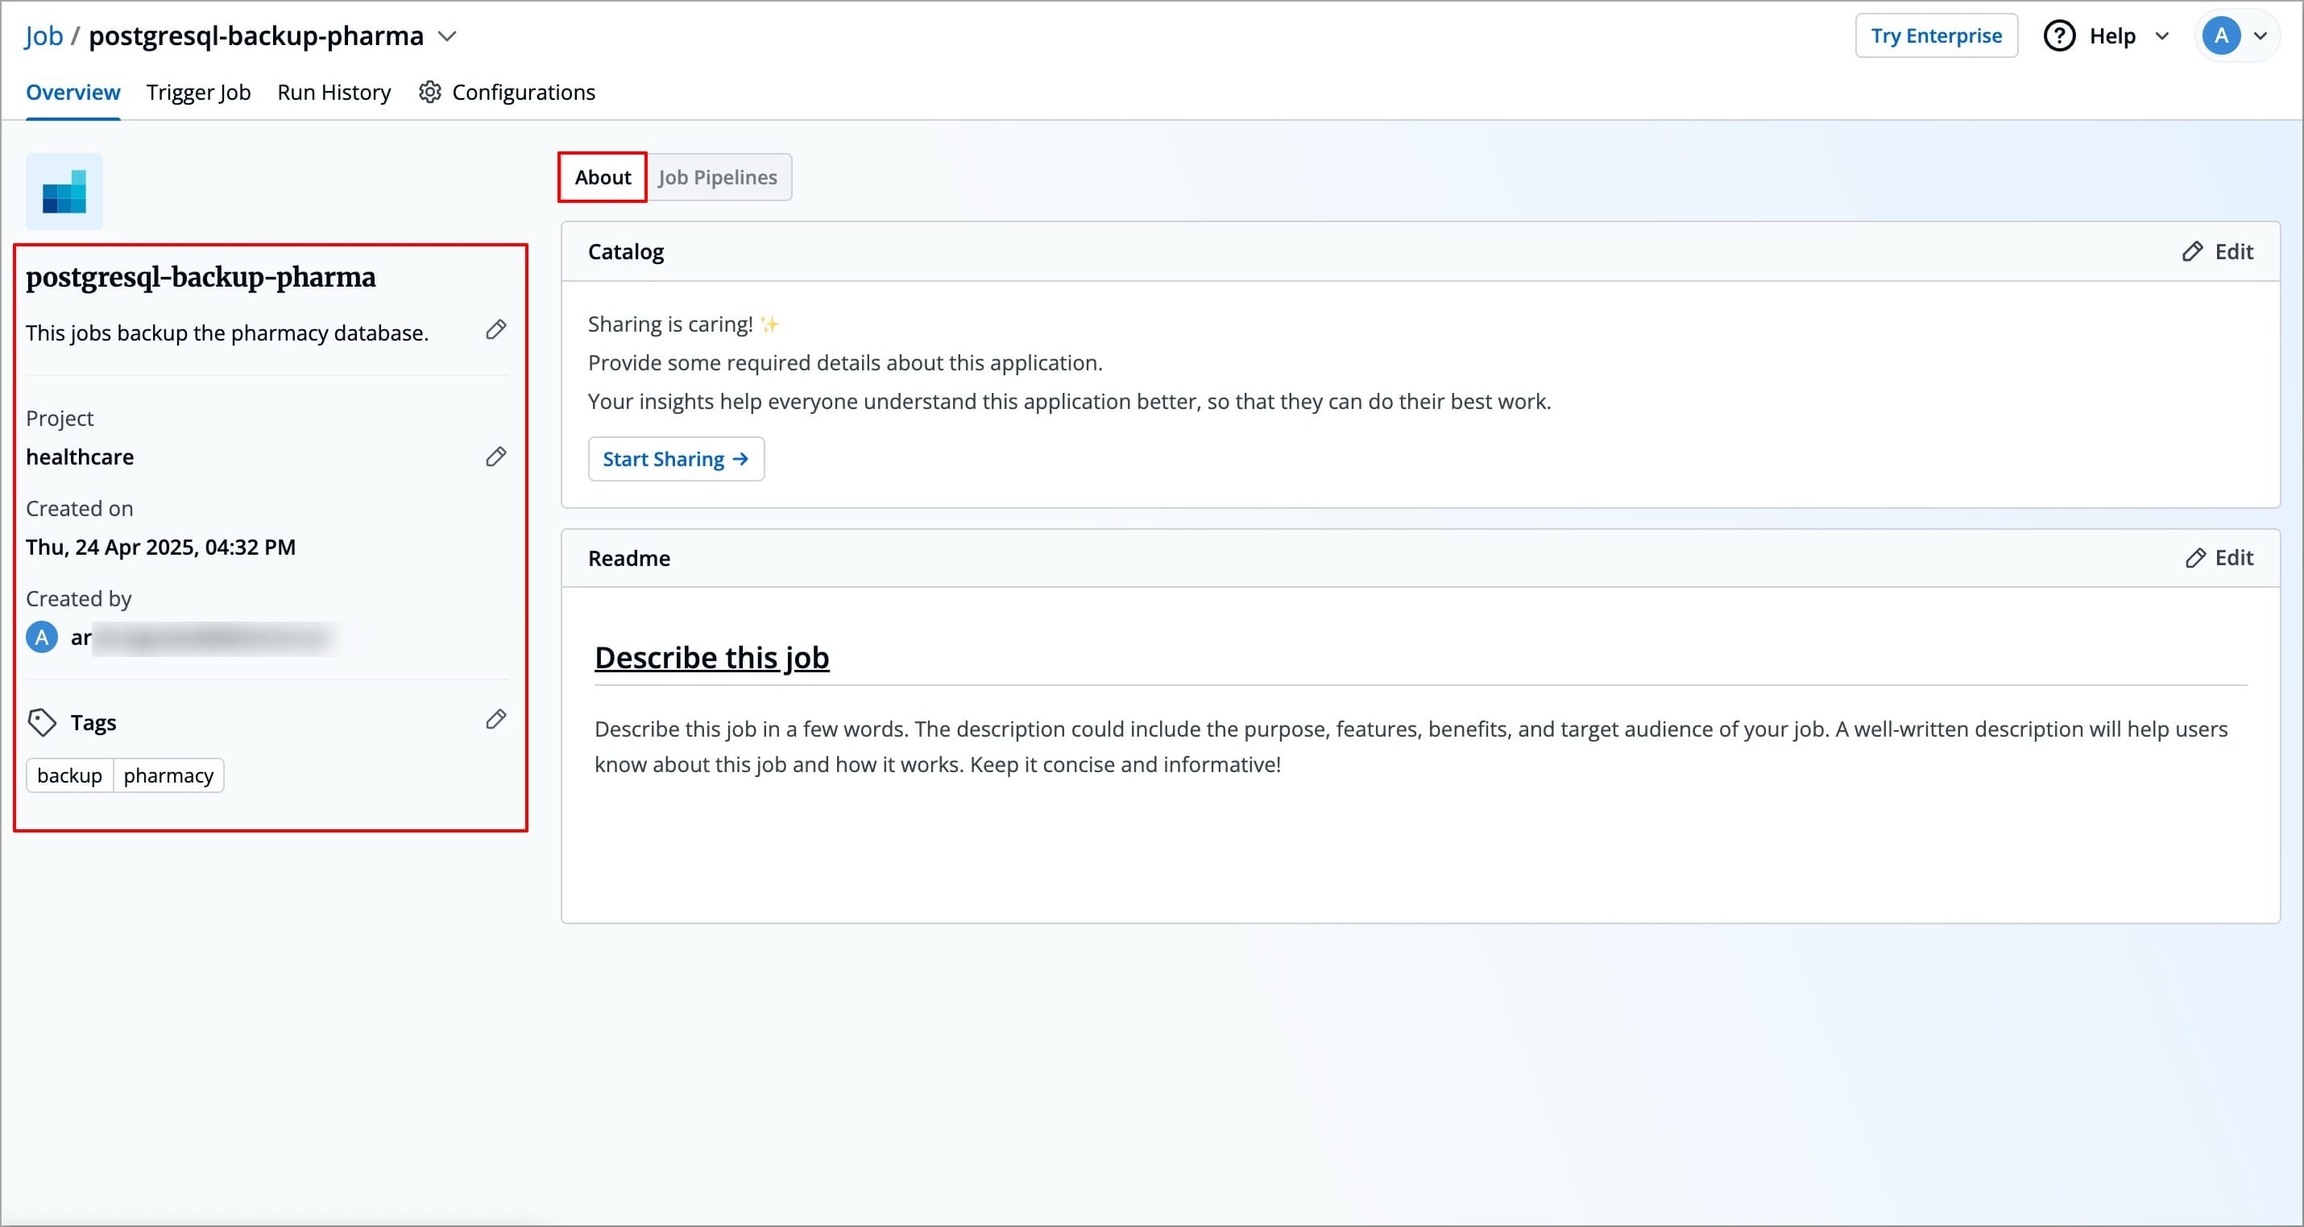
Task: Open the user account dropdown chevron
Action: click(2261, 36)
